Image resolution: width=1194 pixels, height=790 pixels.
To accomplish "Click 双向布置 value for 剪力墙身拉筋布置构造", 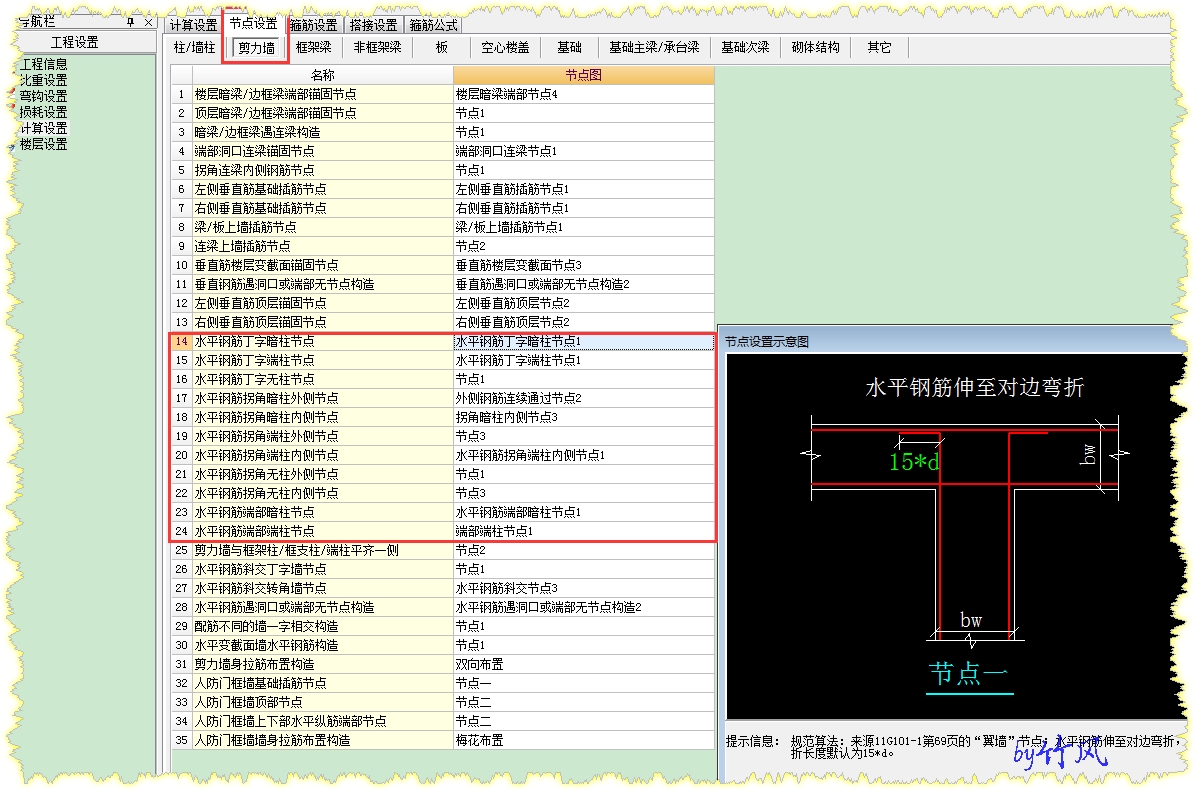I will (583, 664).
